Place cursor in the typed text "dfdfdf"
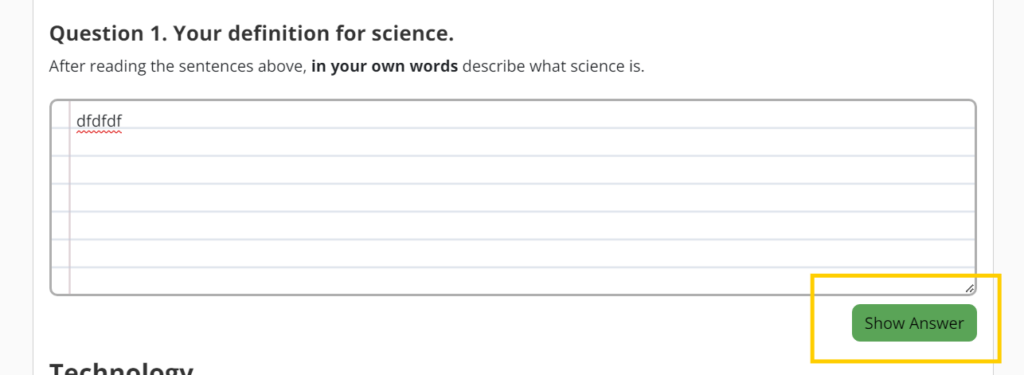Image resolution: width=1024 pixels, height=375 pixels. 99,121
